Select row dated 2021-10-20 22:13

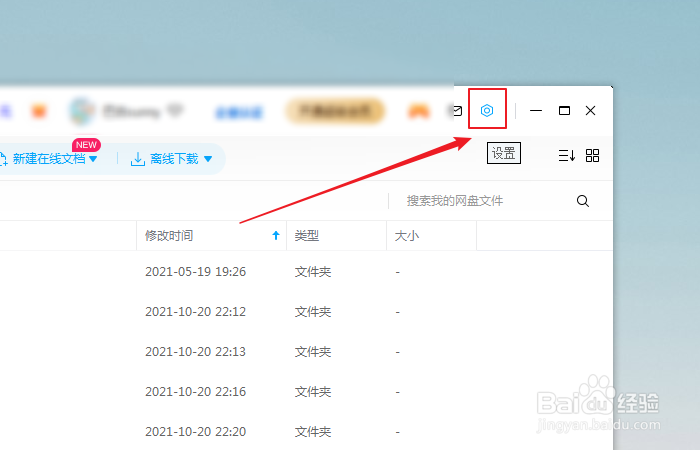(306, 352)
